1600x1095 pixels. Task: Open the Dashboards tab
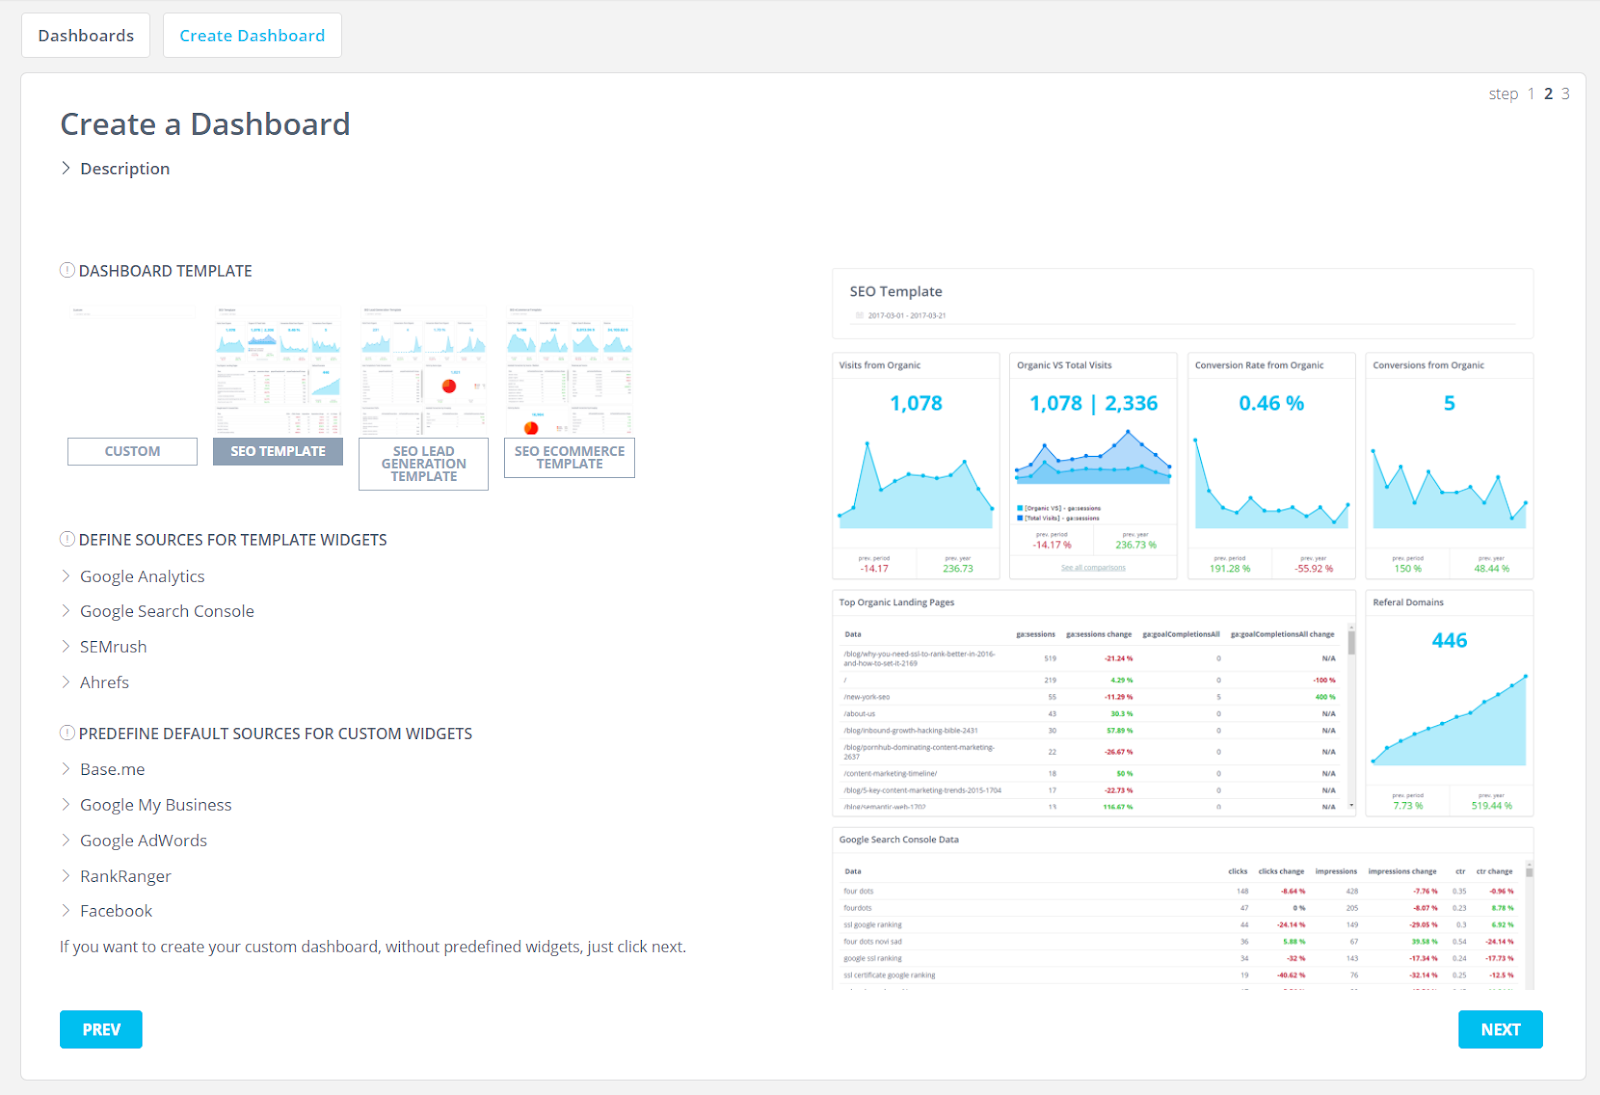point(86,35)
